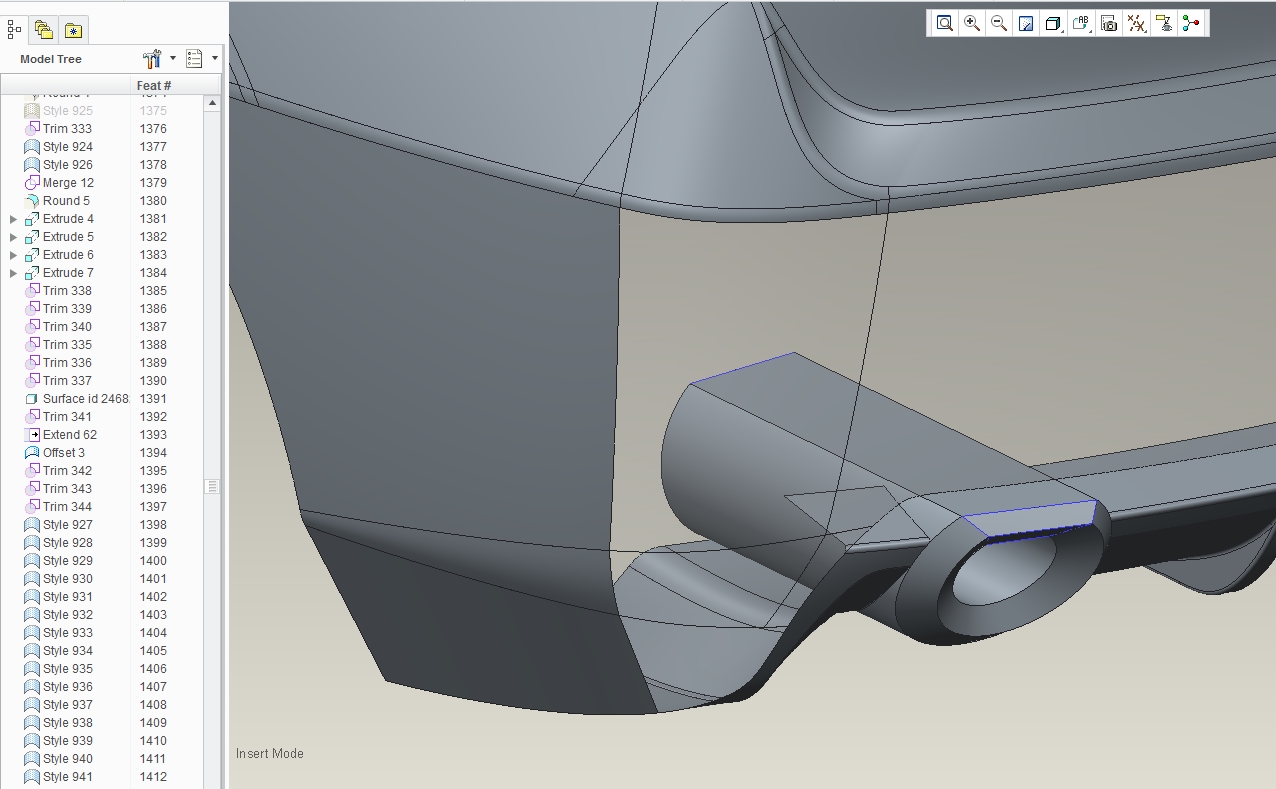Click the Trim 336 feature icon
Screen dimensions: 1276x789
click(32, 363)
